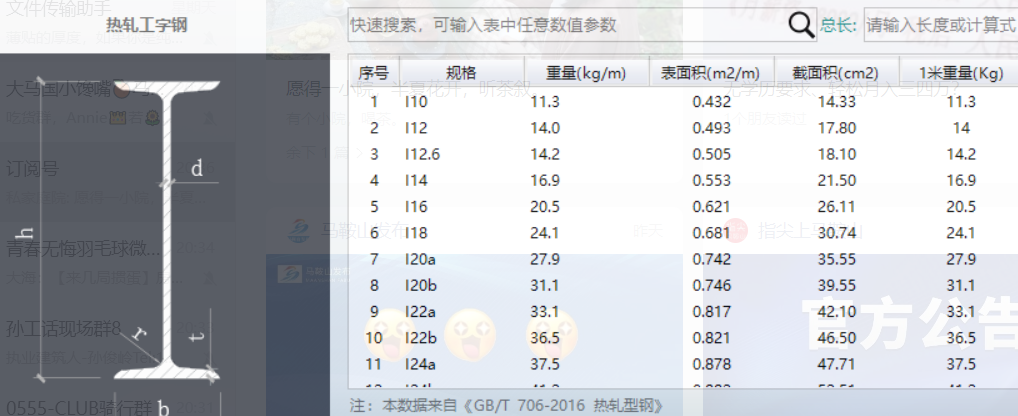1018x416 pixels.
Task: Select the I20a specification row
Action: coord(683,259)
